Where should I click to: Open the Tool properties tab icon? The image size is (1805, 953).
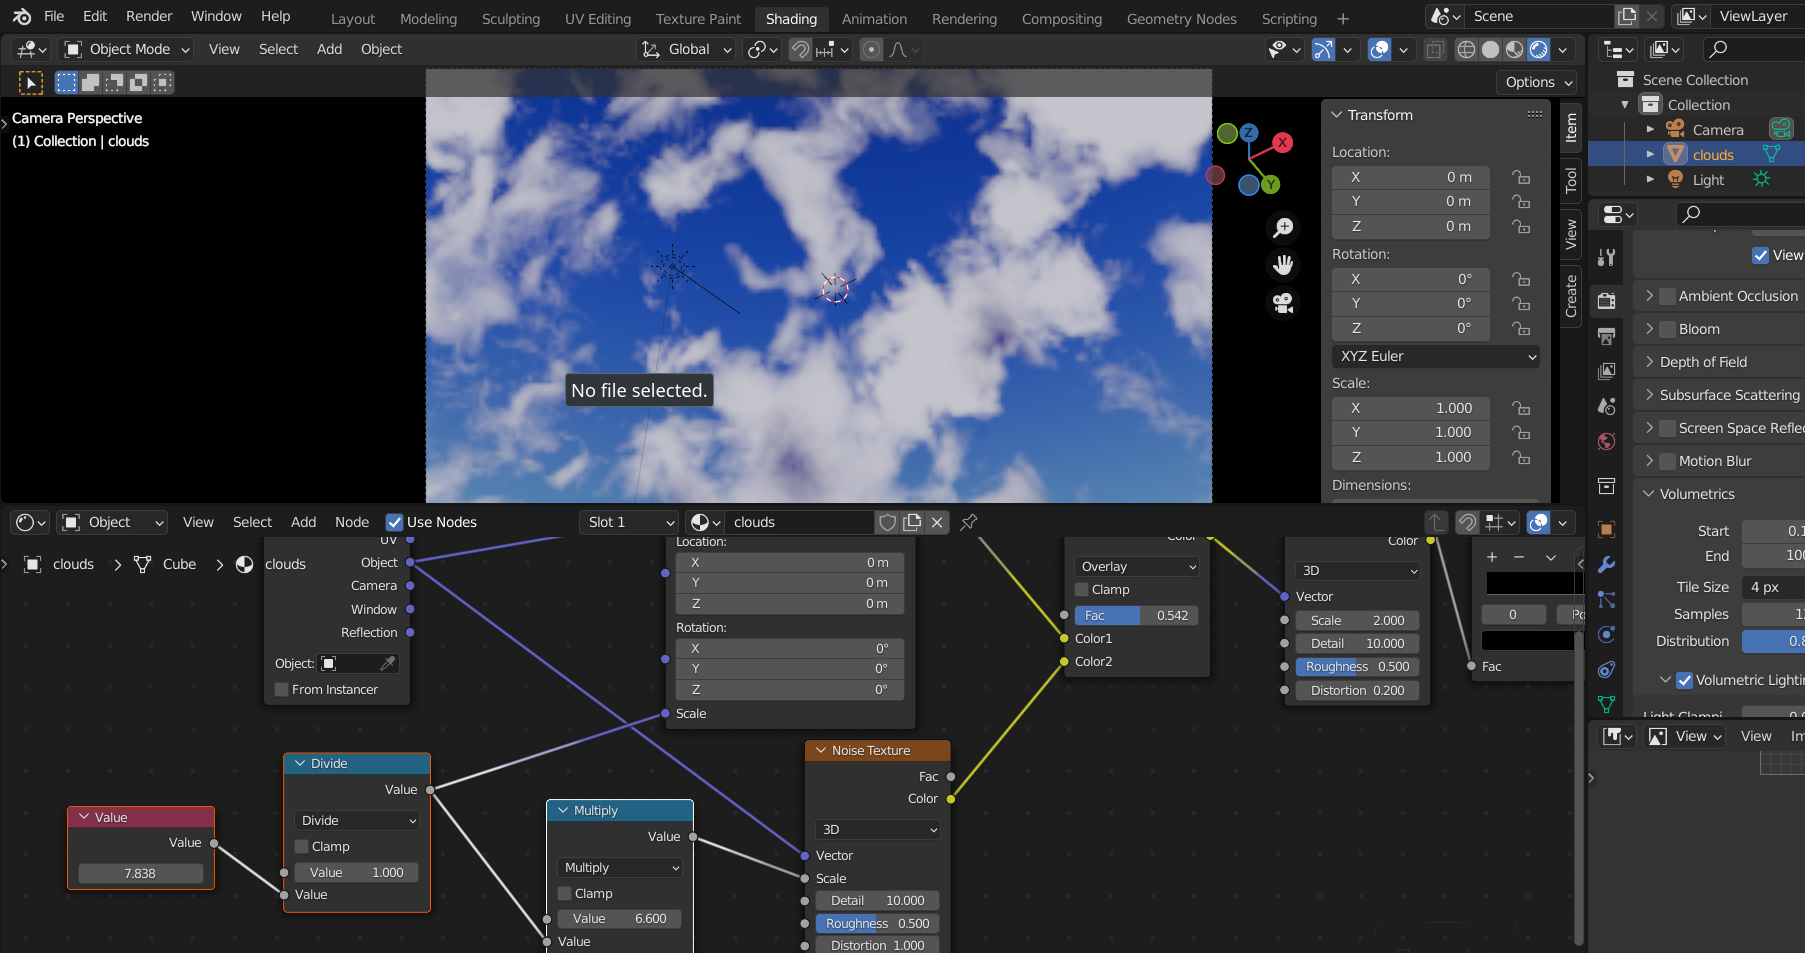(1607, 257)
